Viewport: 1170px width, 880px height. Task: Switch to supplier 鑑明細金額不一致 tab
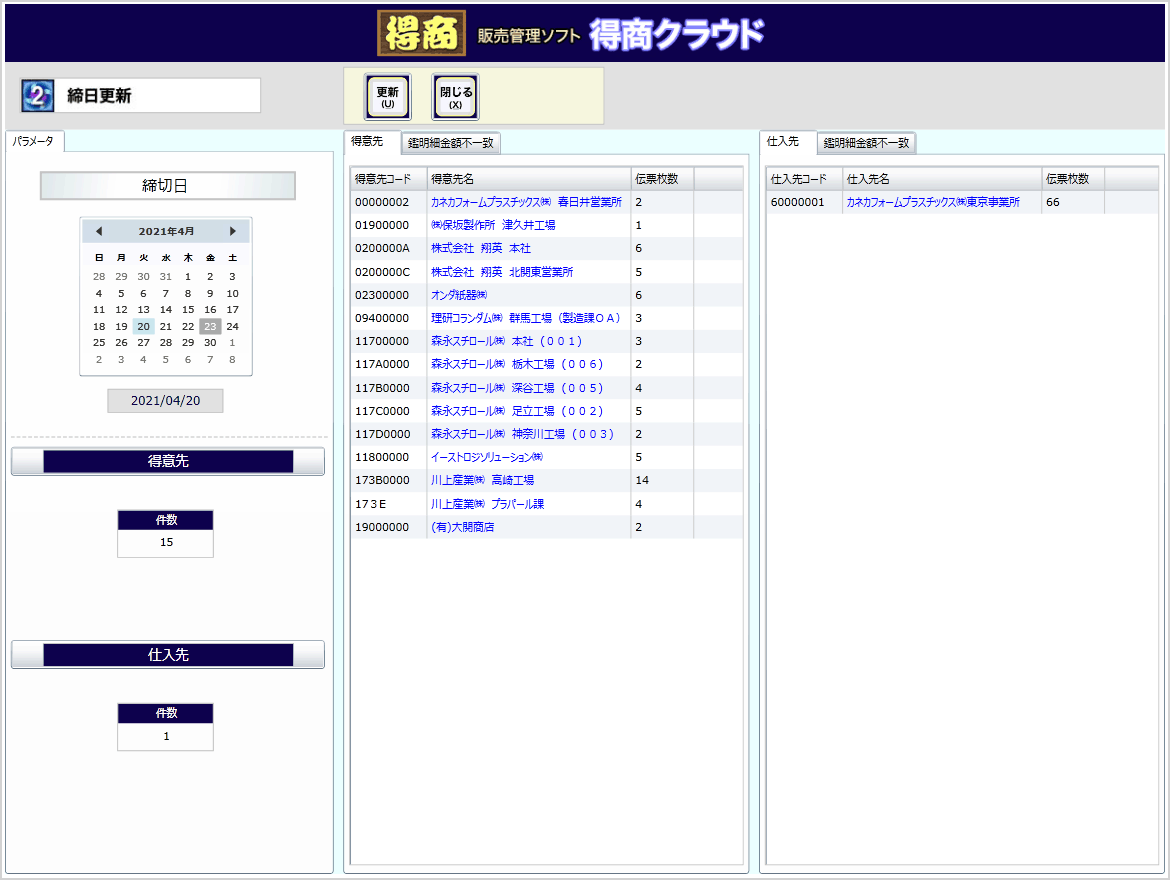point(866,143)
